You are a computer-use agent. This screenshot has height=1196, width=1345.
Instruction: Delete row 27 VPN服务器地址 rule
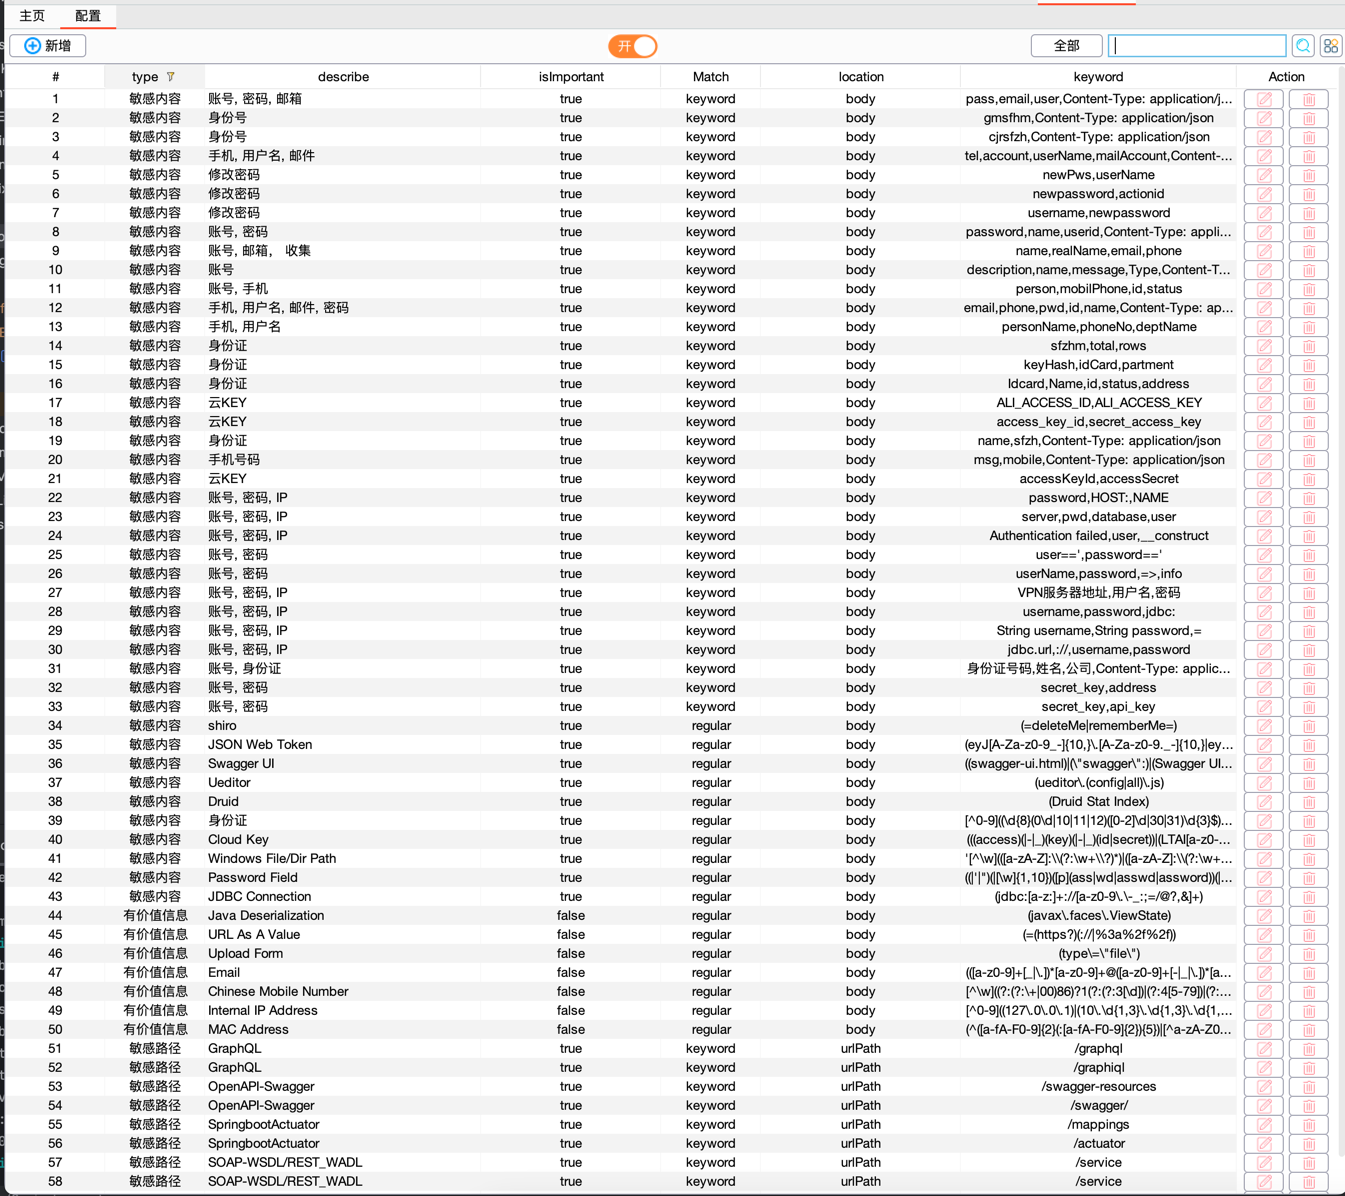(x=1309, y=593)
